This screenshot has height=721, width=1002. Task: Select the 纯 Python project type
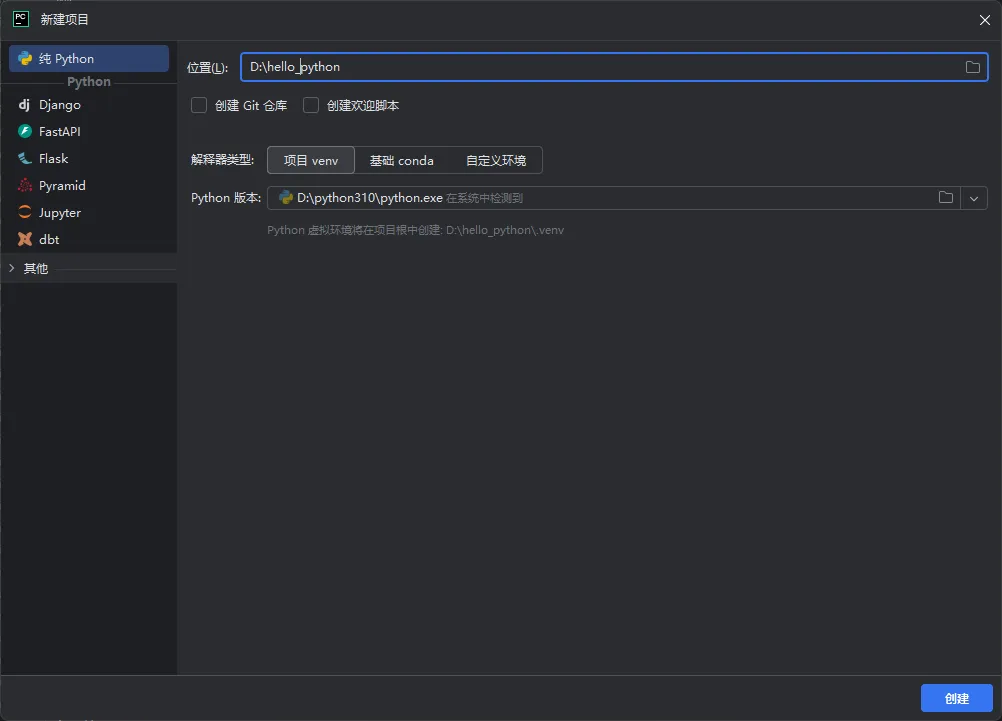(89, 58)
